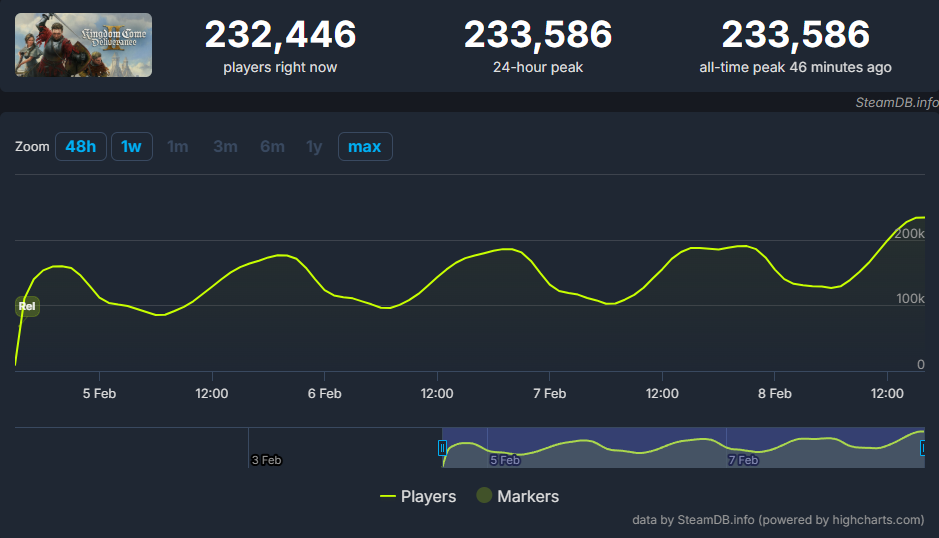Click the right navigator range handle

[923, 448]
